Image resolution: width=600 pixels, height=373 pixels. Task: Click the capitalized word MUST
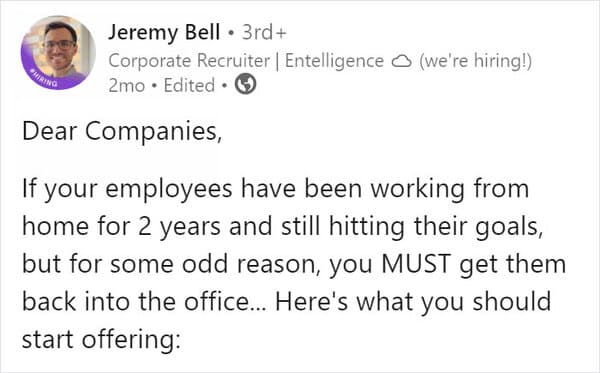[x=416, y=264]
